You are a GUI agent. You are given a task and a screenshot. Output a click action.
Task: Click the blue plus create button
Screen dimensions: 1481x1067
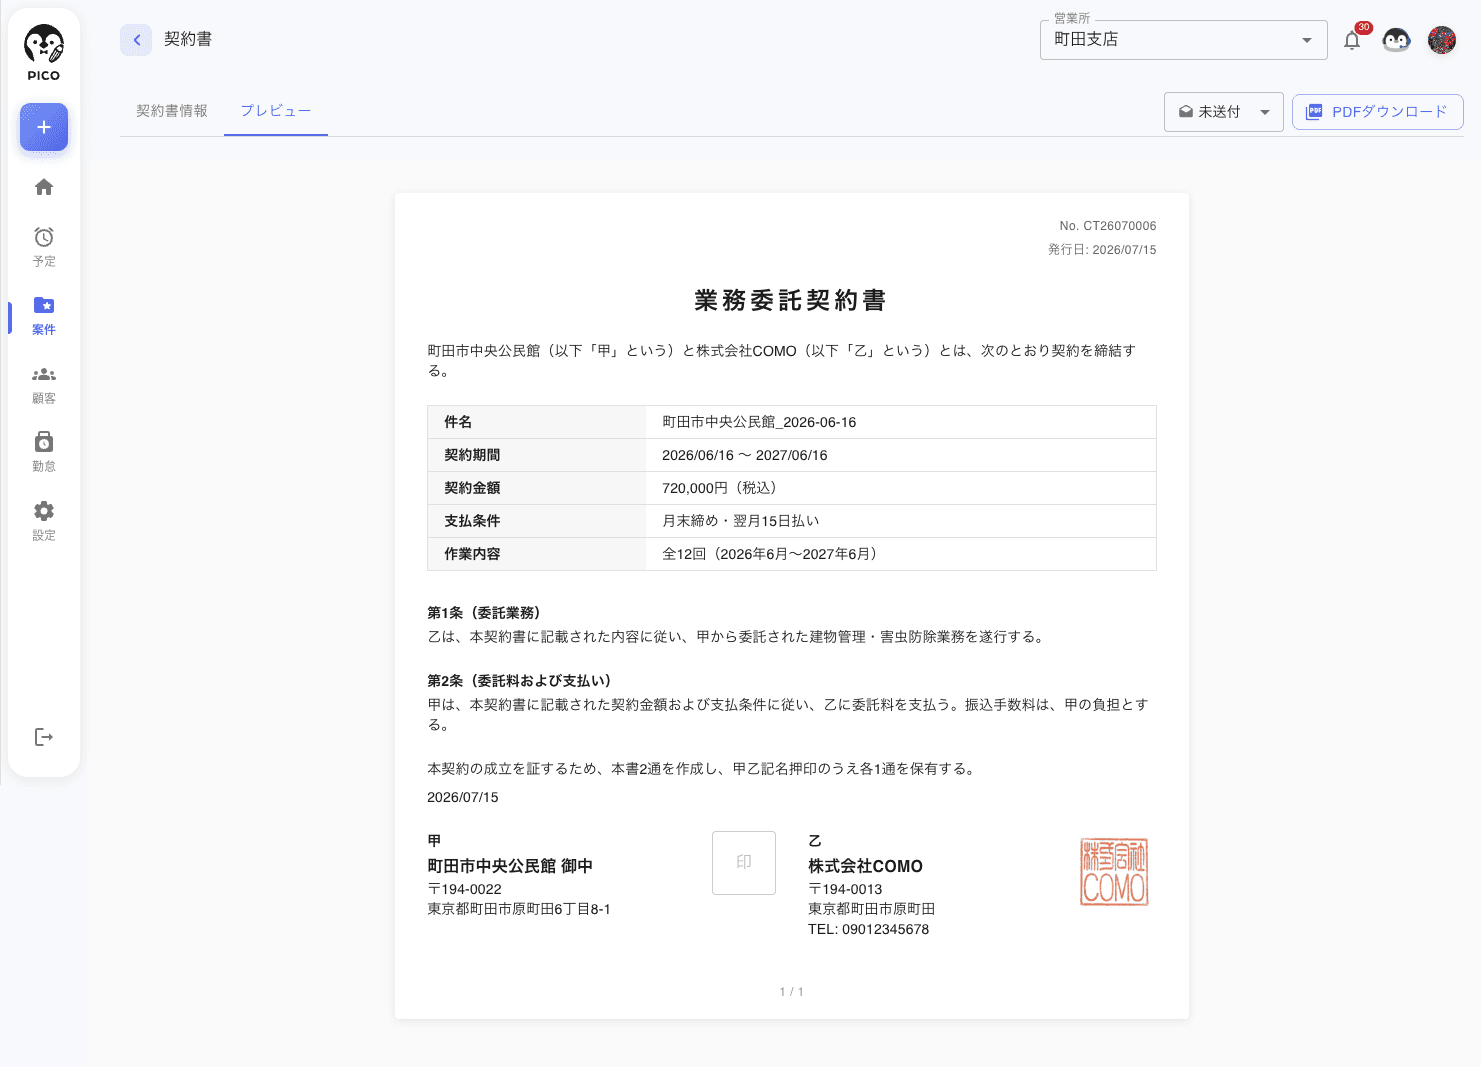click(44, 127)
